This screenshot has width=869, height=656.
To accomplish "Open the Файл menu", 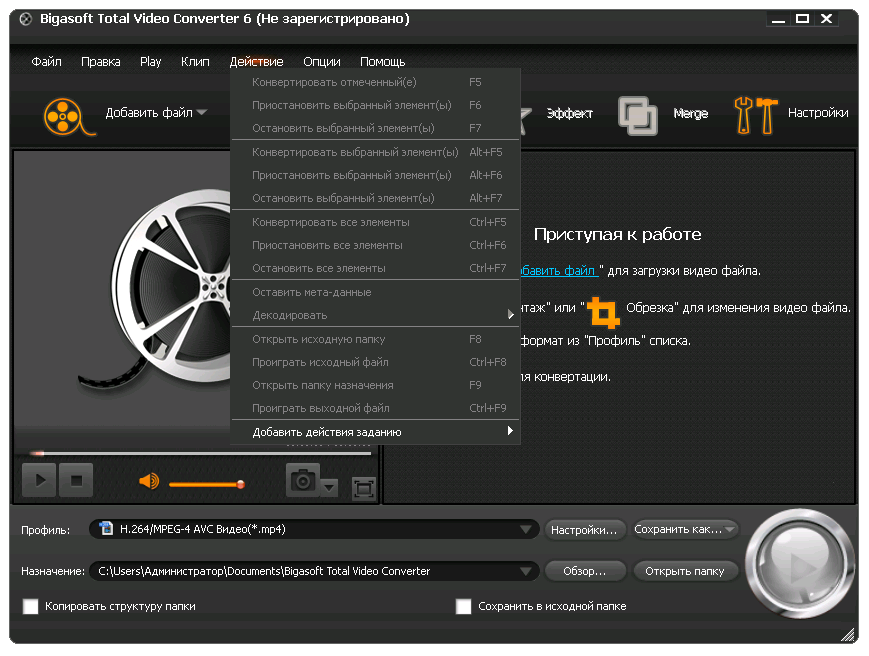I will coord(47,62).
